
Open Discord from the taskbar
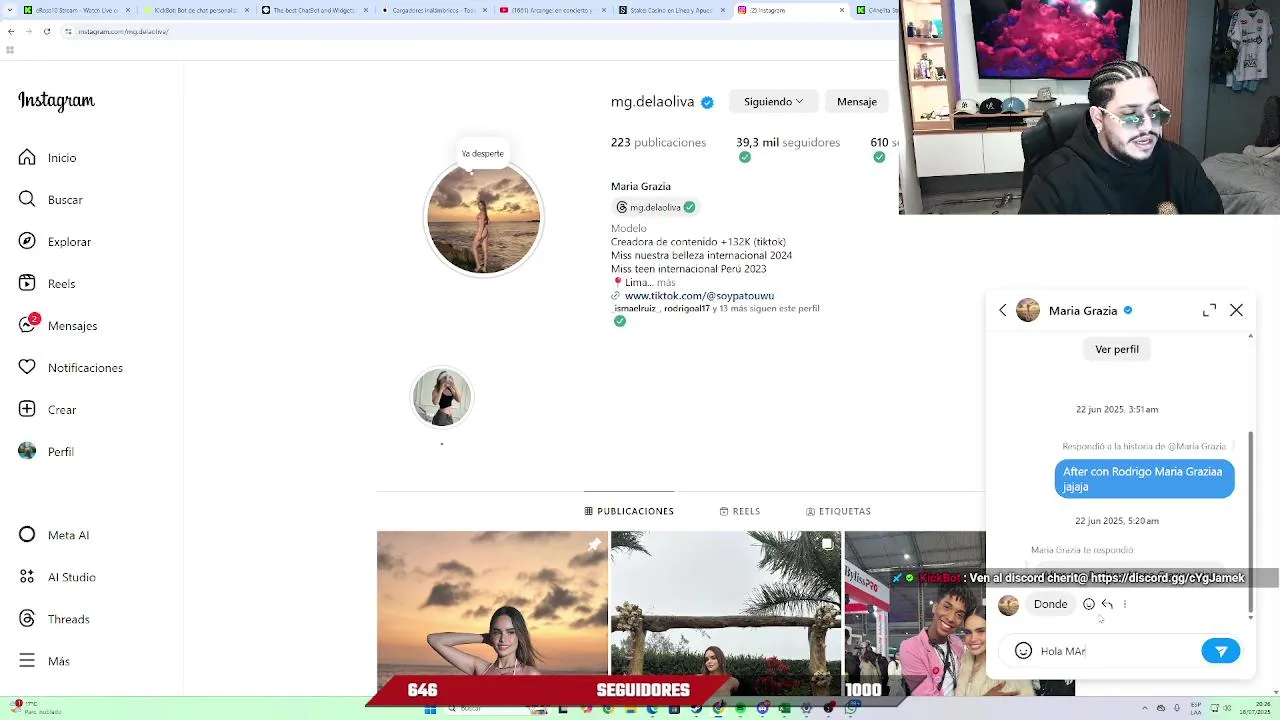pyautogui.click(x=762, y=708)
